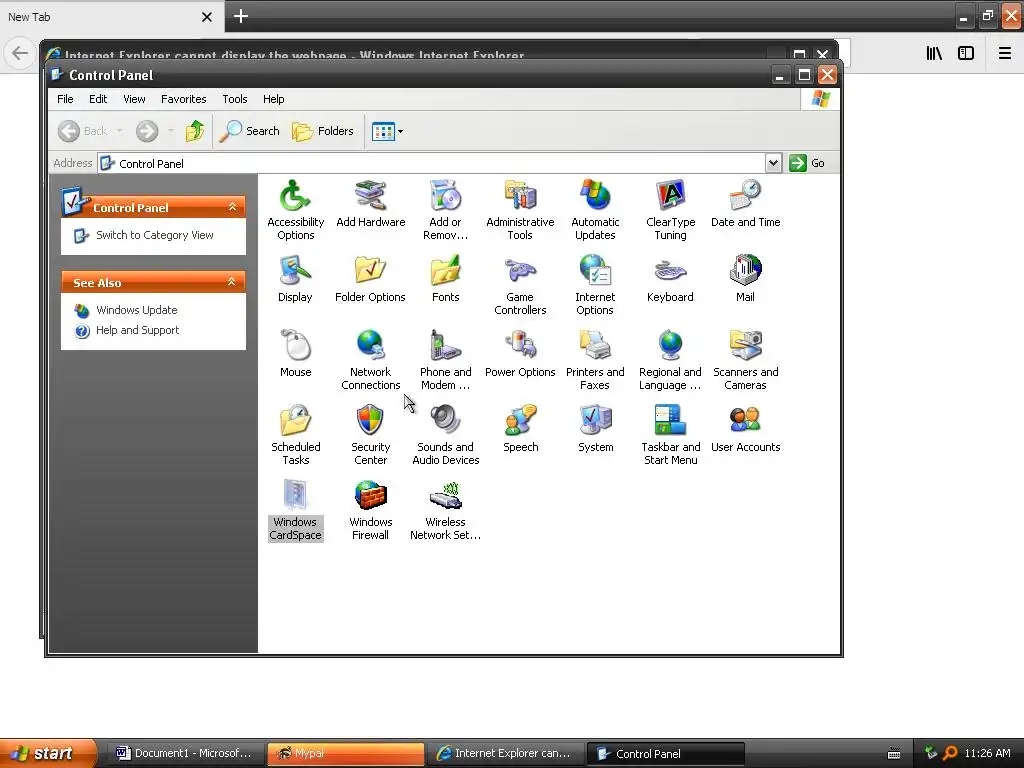Open Automatic Updates settings
Screen dimensions: 1024x768
tap(595, 210)
